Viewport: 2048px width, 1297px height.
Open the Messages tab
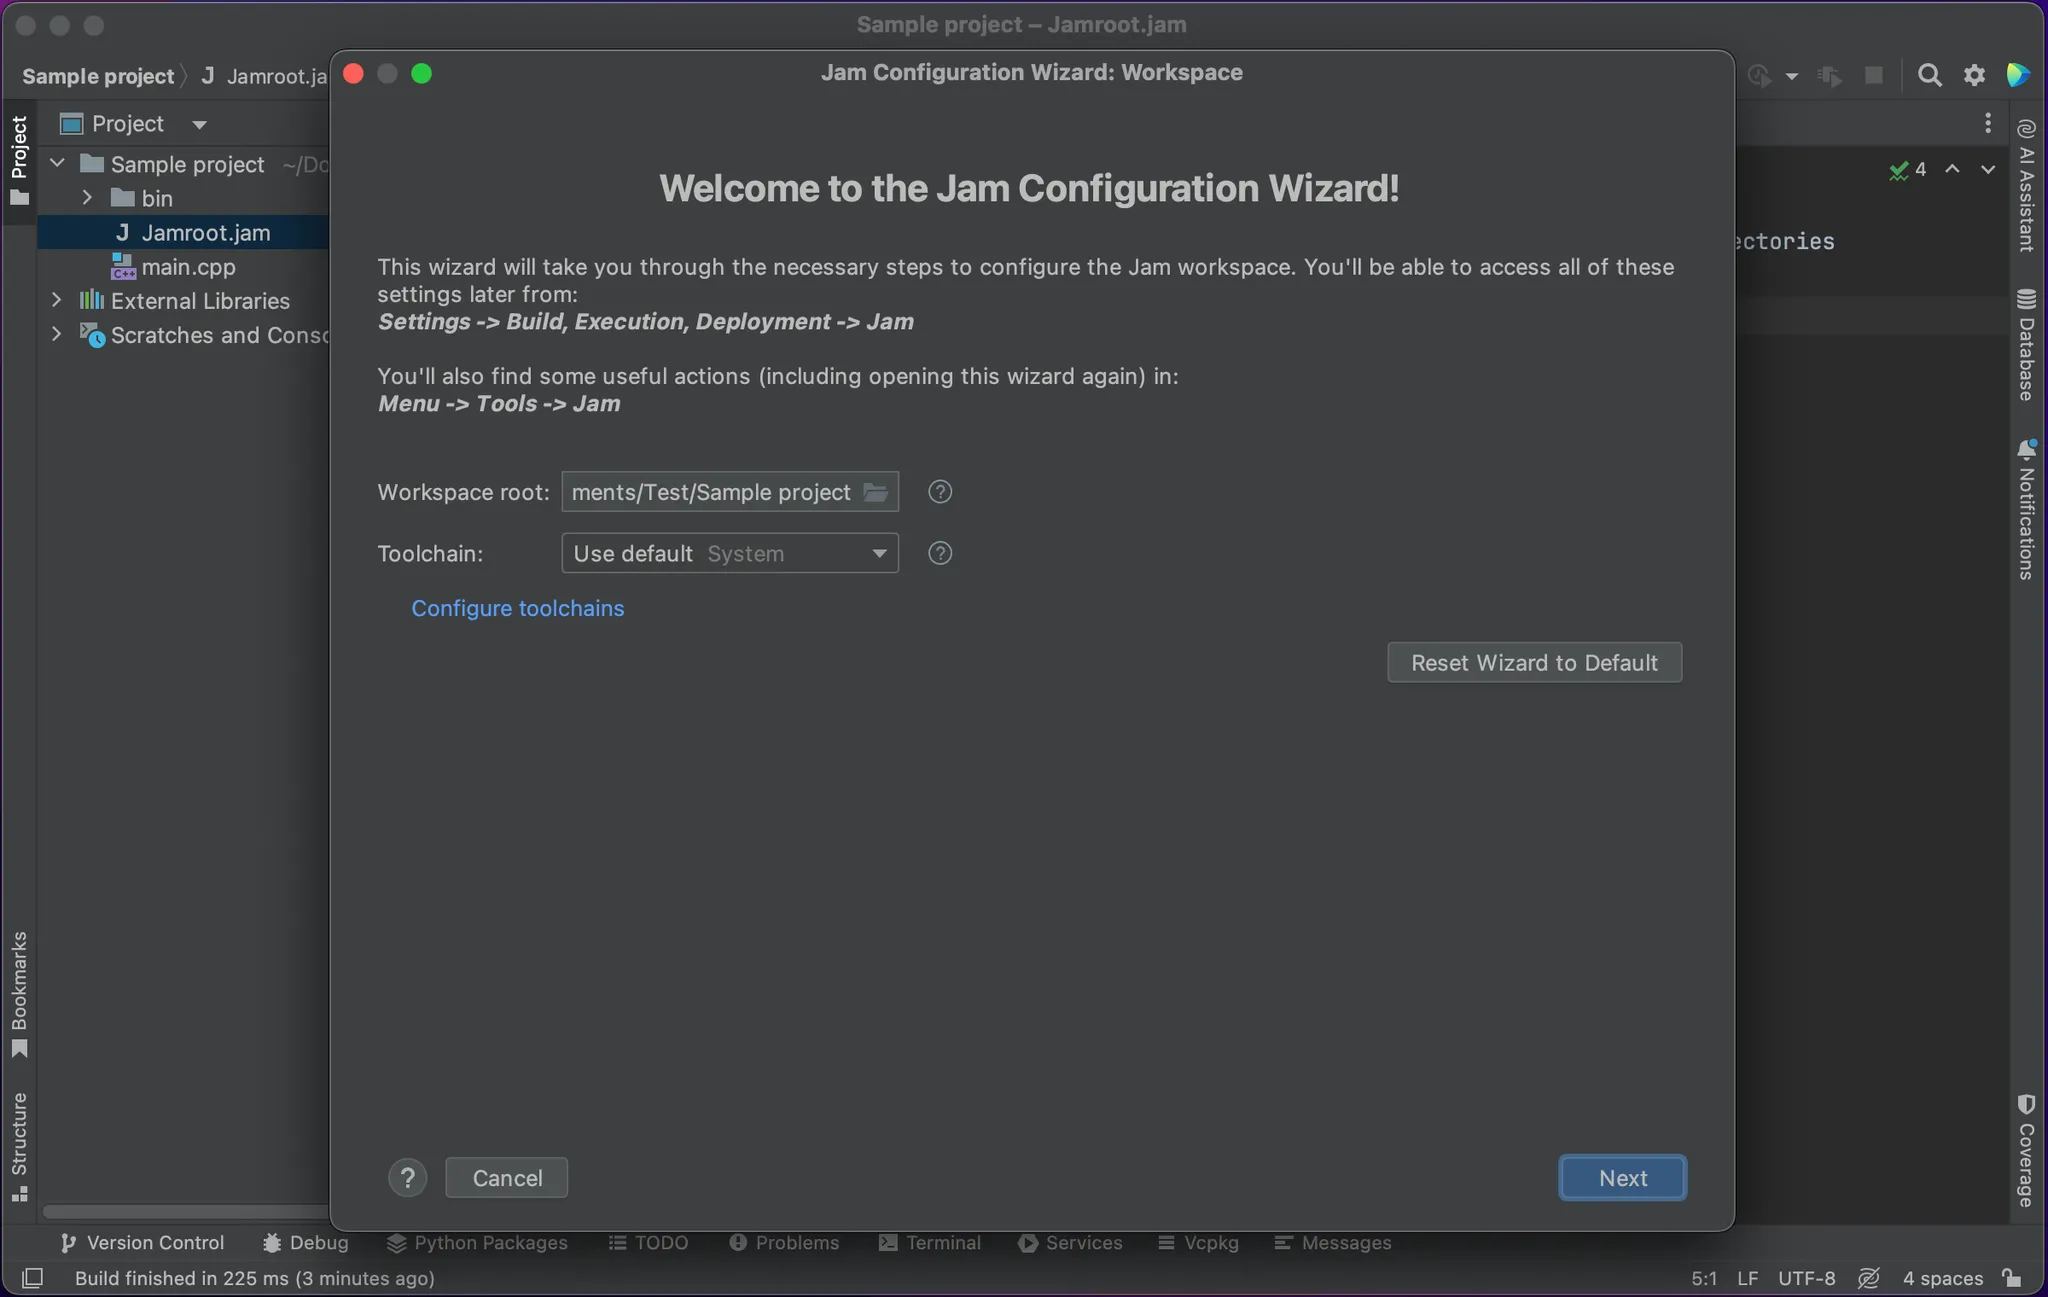click(1333, 1243)
